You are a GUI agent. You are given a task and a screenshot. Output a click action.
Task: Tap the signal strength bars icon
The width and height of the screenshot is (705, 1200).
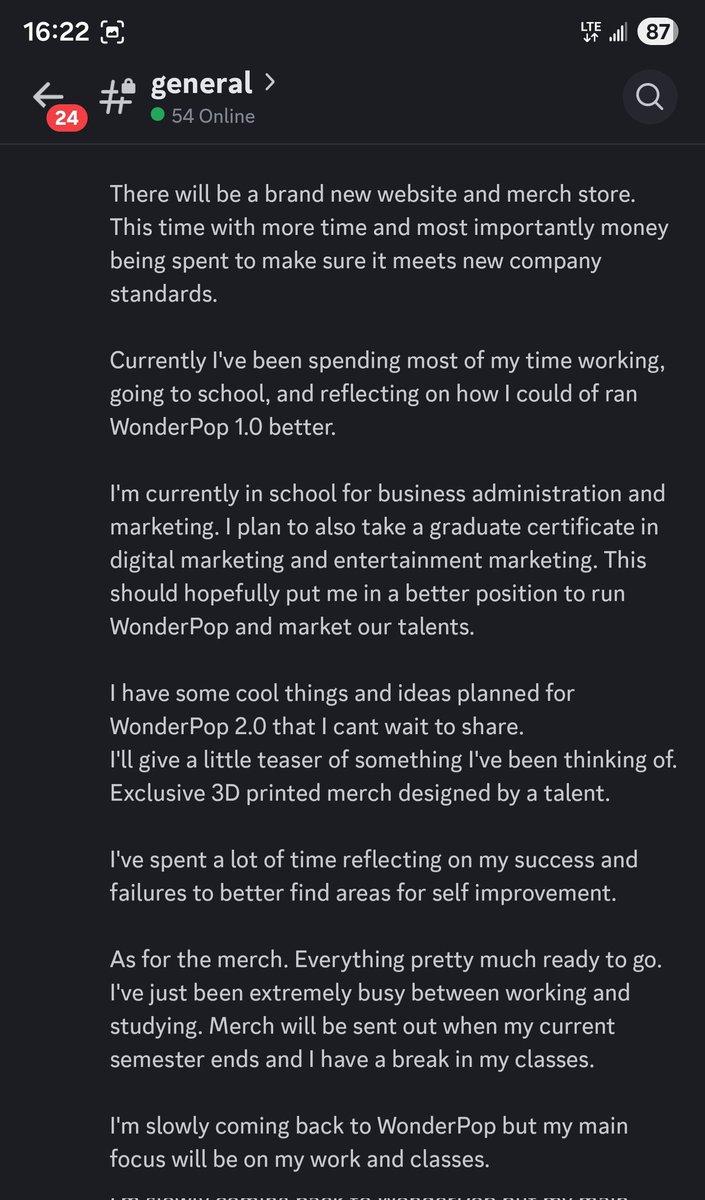pos(618,33)
